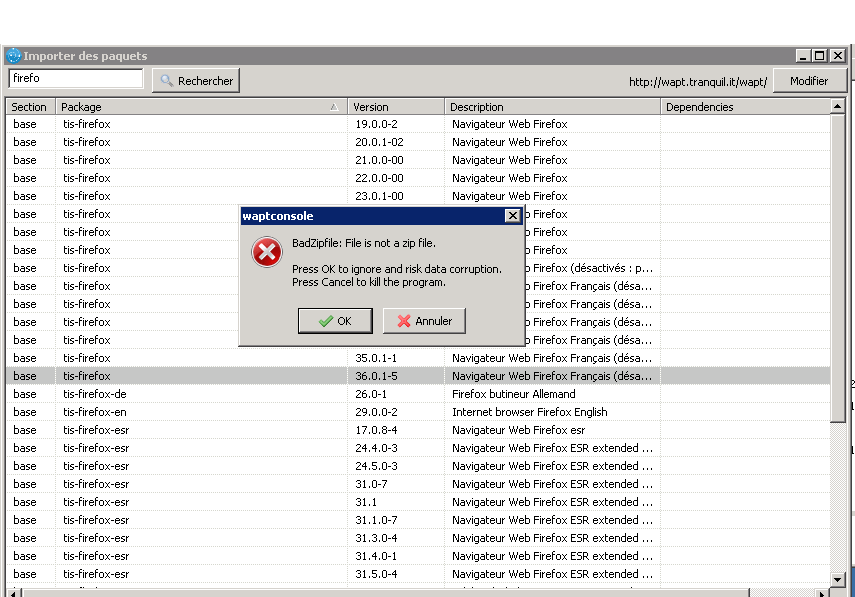The image size is (855, 597).
Task: Click the vertical scrollbar down arrow
Action: coord(838,579)
